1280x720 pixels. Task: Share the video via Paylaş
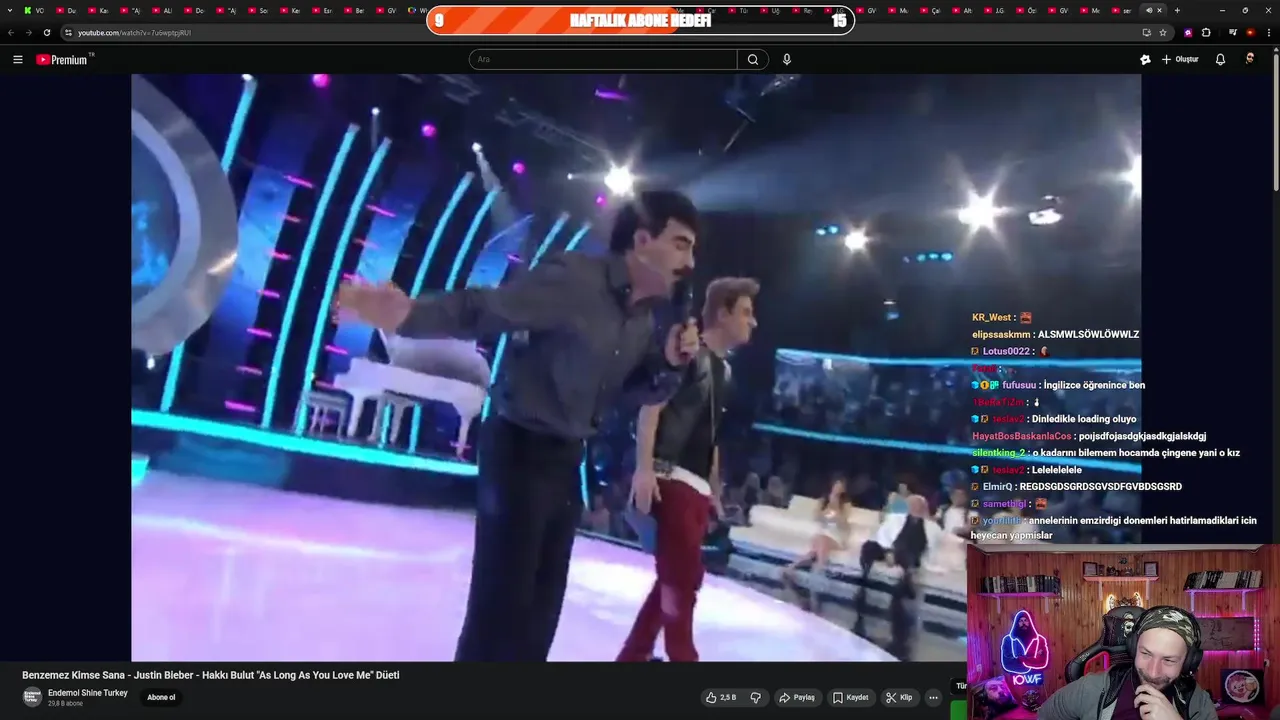click(x=797, y=697)
